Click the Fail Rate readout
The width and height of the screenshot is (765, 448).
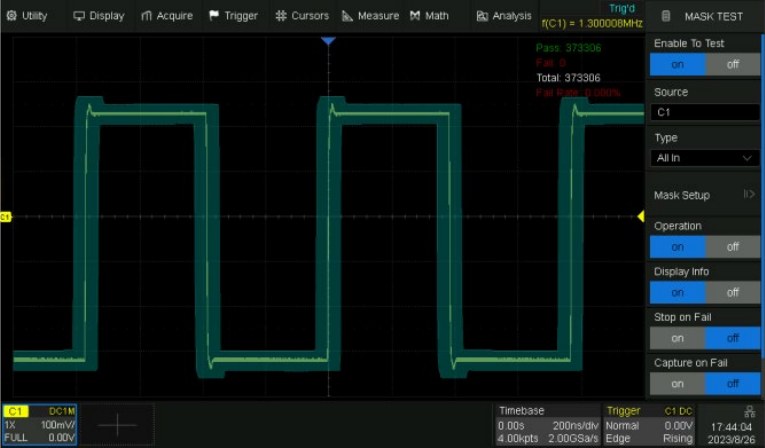pyautogui.click(x=578, y=92)
